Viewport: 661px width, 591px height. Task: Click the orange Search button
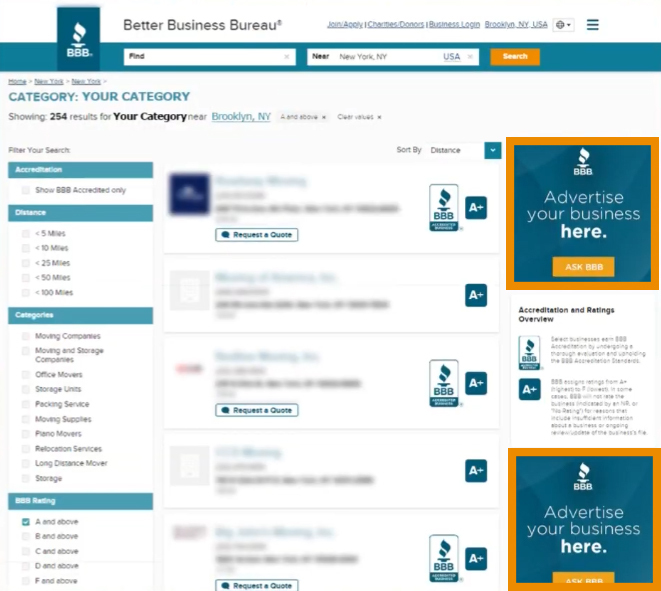coord(515,56)
